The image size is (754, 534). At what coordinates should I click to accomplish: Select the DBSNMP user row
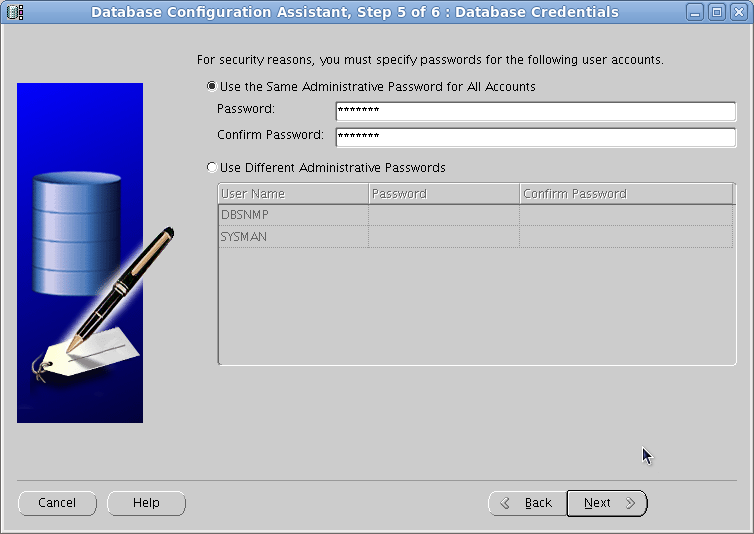476,215
